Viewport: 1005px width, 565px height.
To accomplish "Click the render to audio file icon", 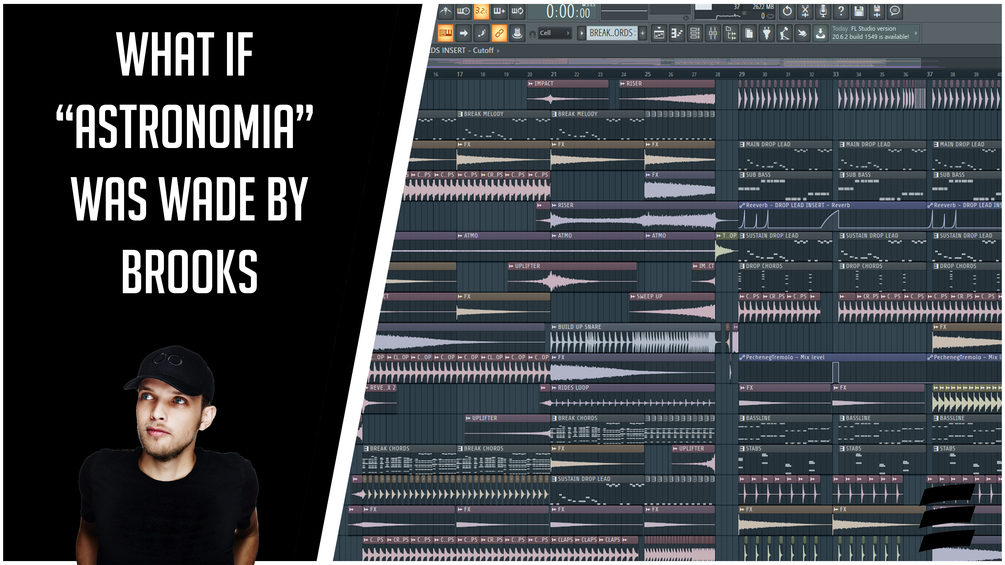I will pos(877,12).
